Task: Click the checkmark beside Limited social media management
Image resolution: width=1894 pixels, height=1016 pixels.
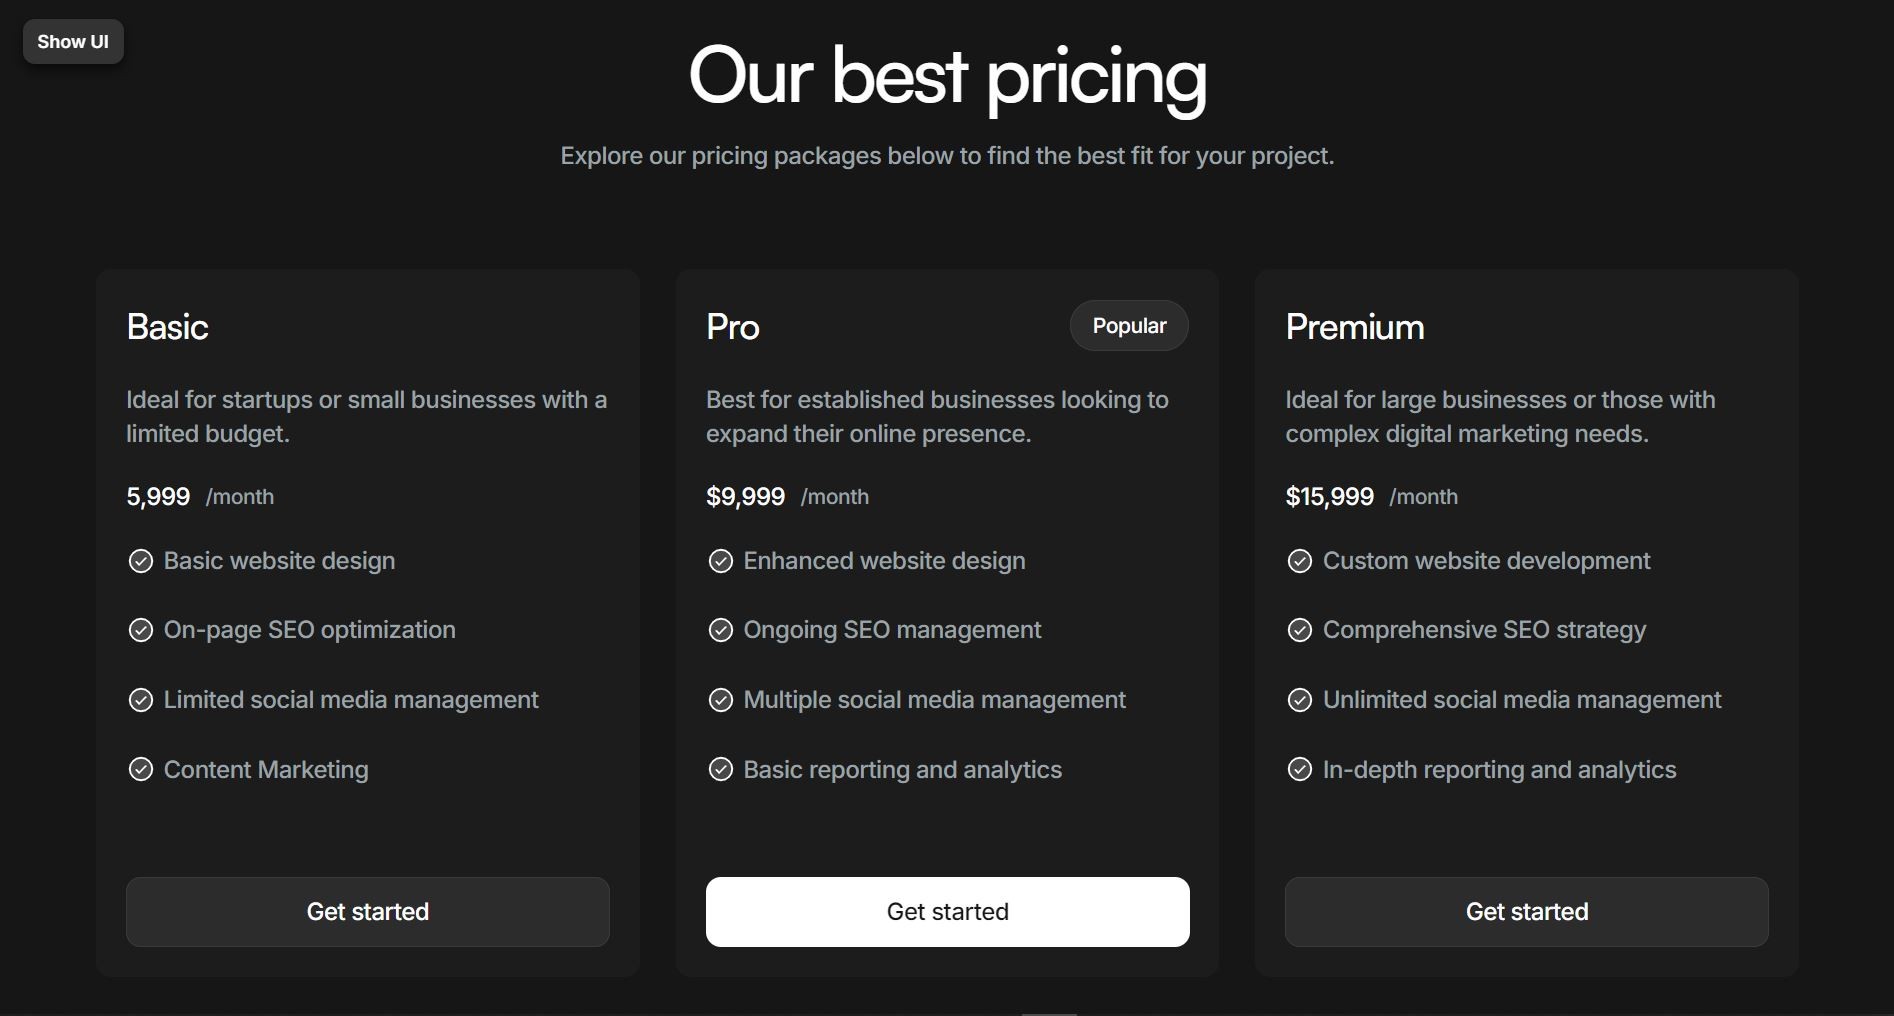Action: (140, 700)
